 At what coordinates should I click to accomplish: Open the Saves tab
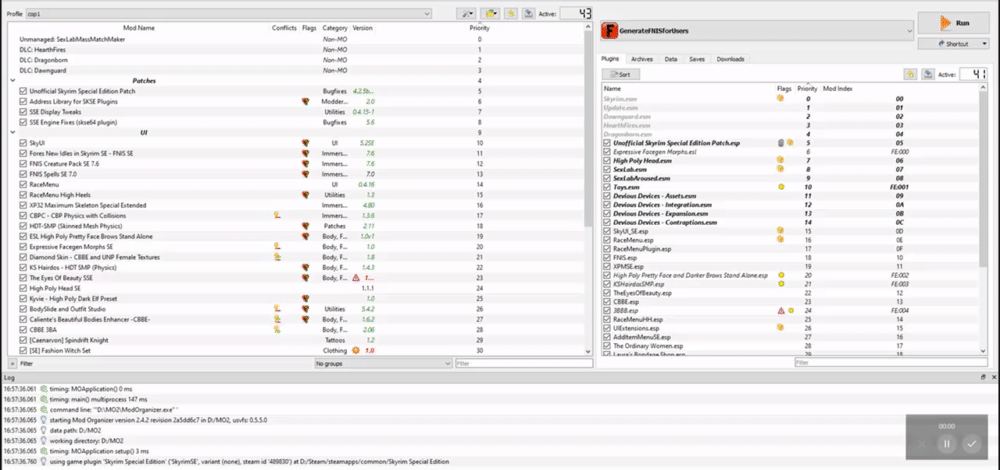point(696,59)
